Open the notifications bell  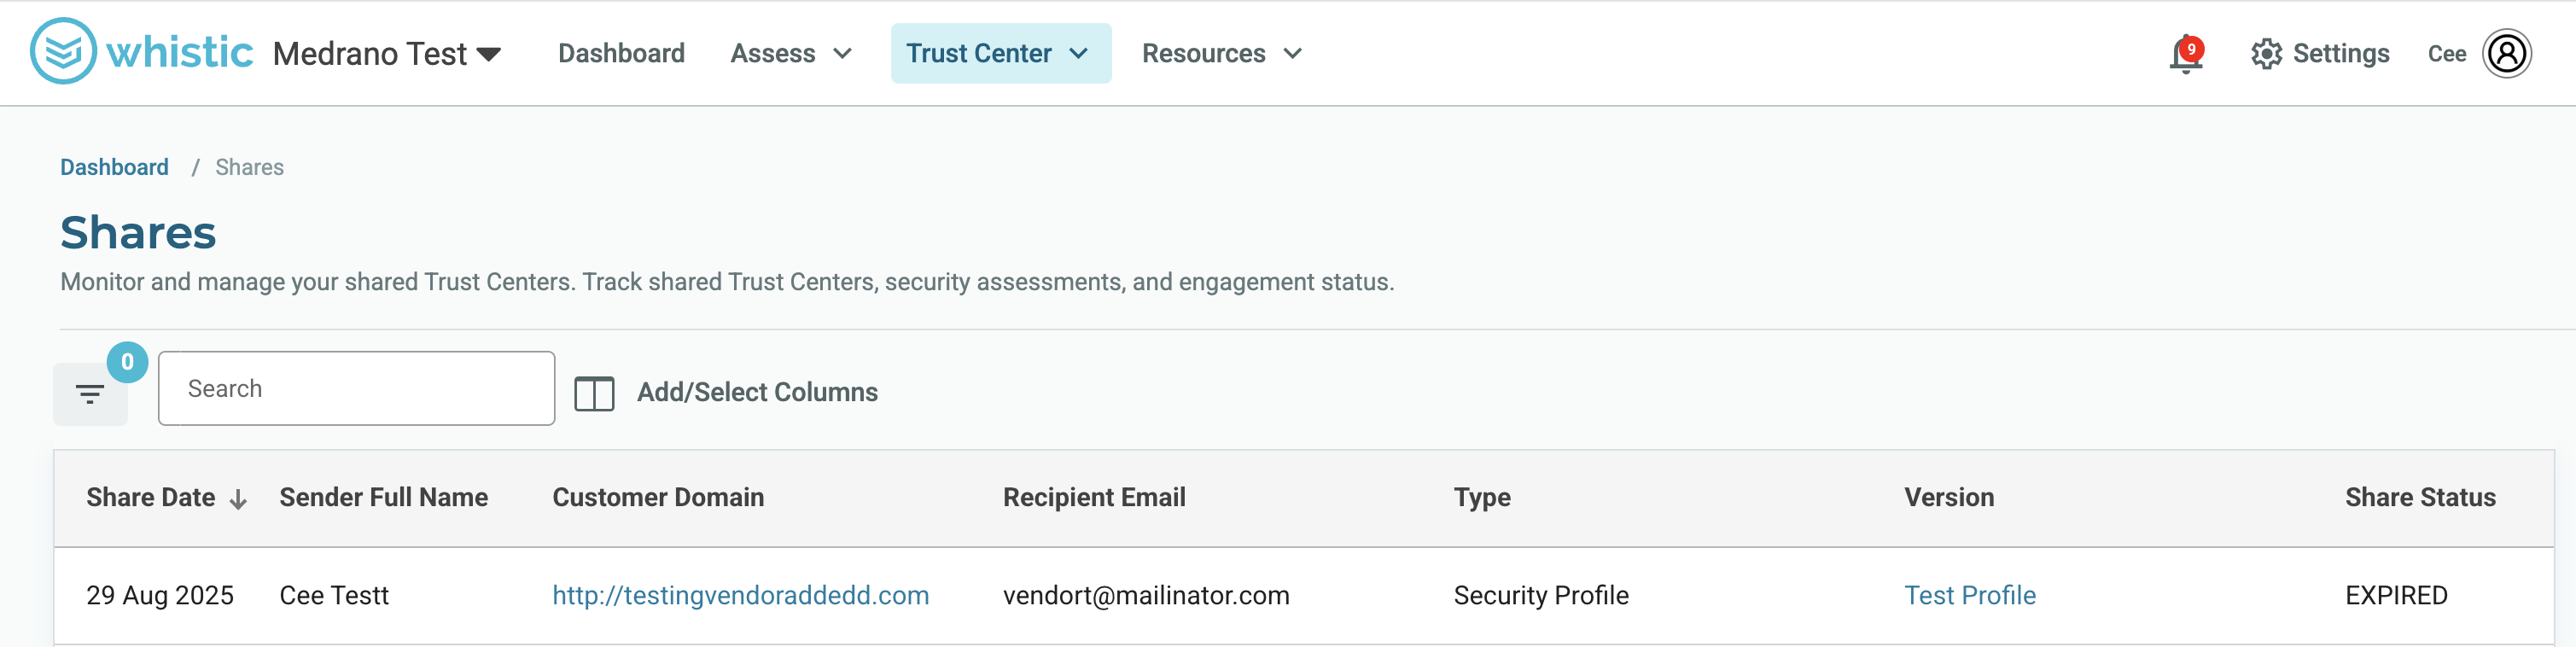click(2186, 54)
